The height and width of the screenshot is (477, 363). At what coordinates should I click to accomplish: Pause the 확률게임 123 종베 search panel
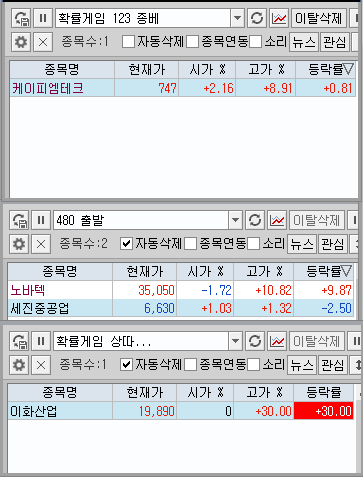[43, 18]
